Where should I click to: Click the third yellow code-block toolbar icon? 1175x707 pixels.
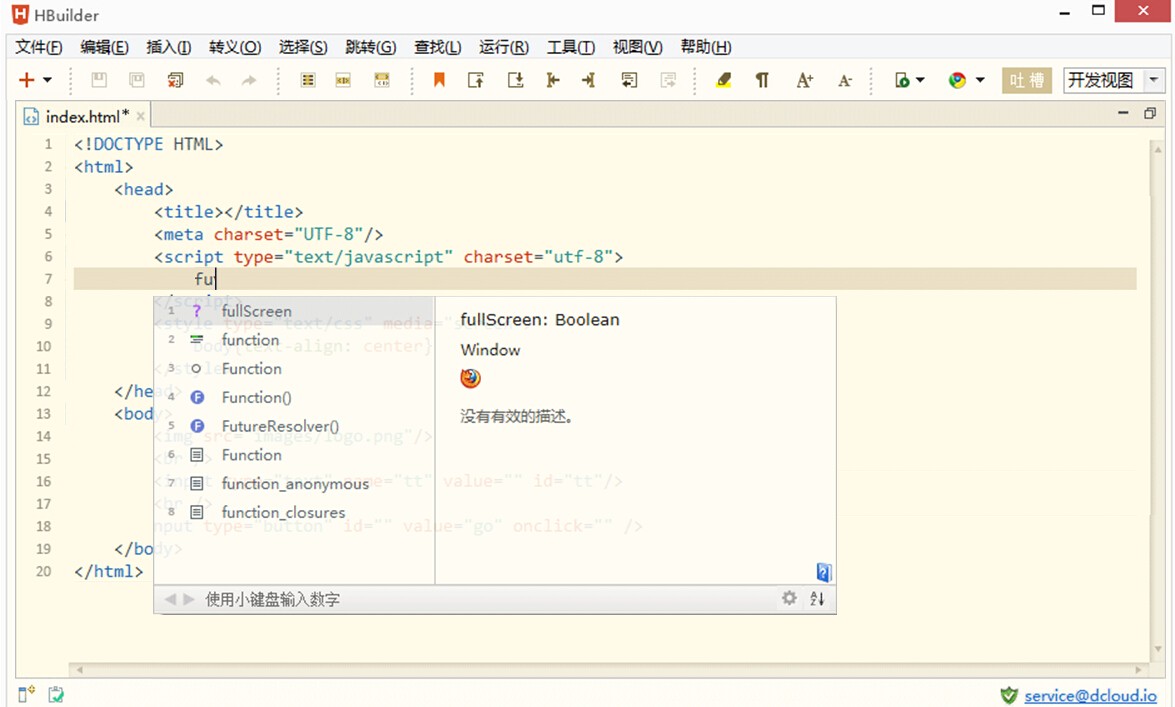[382, 79]
